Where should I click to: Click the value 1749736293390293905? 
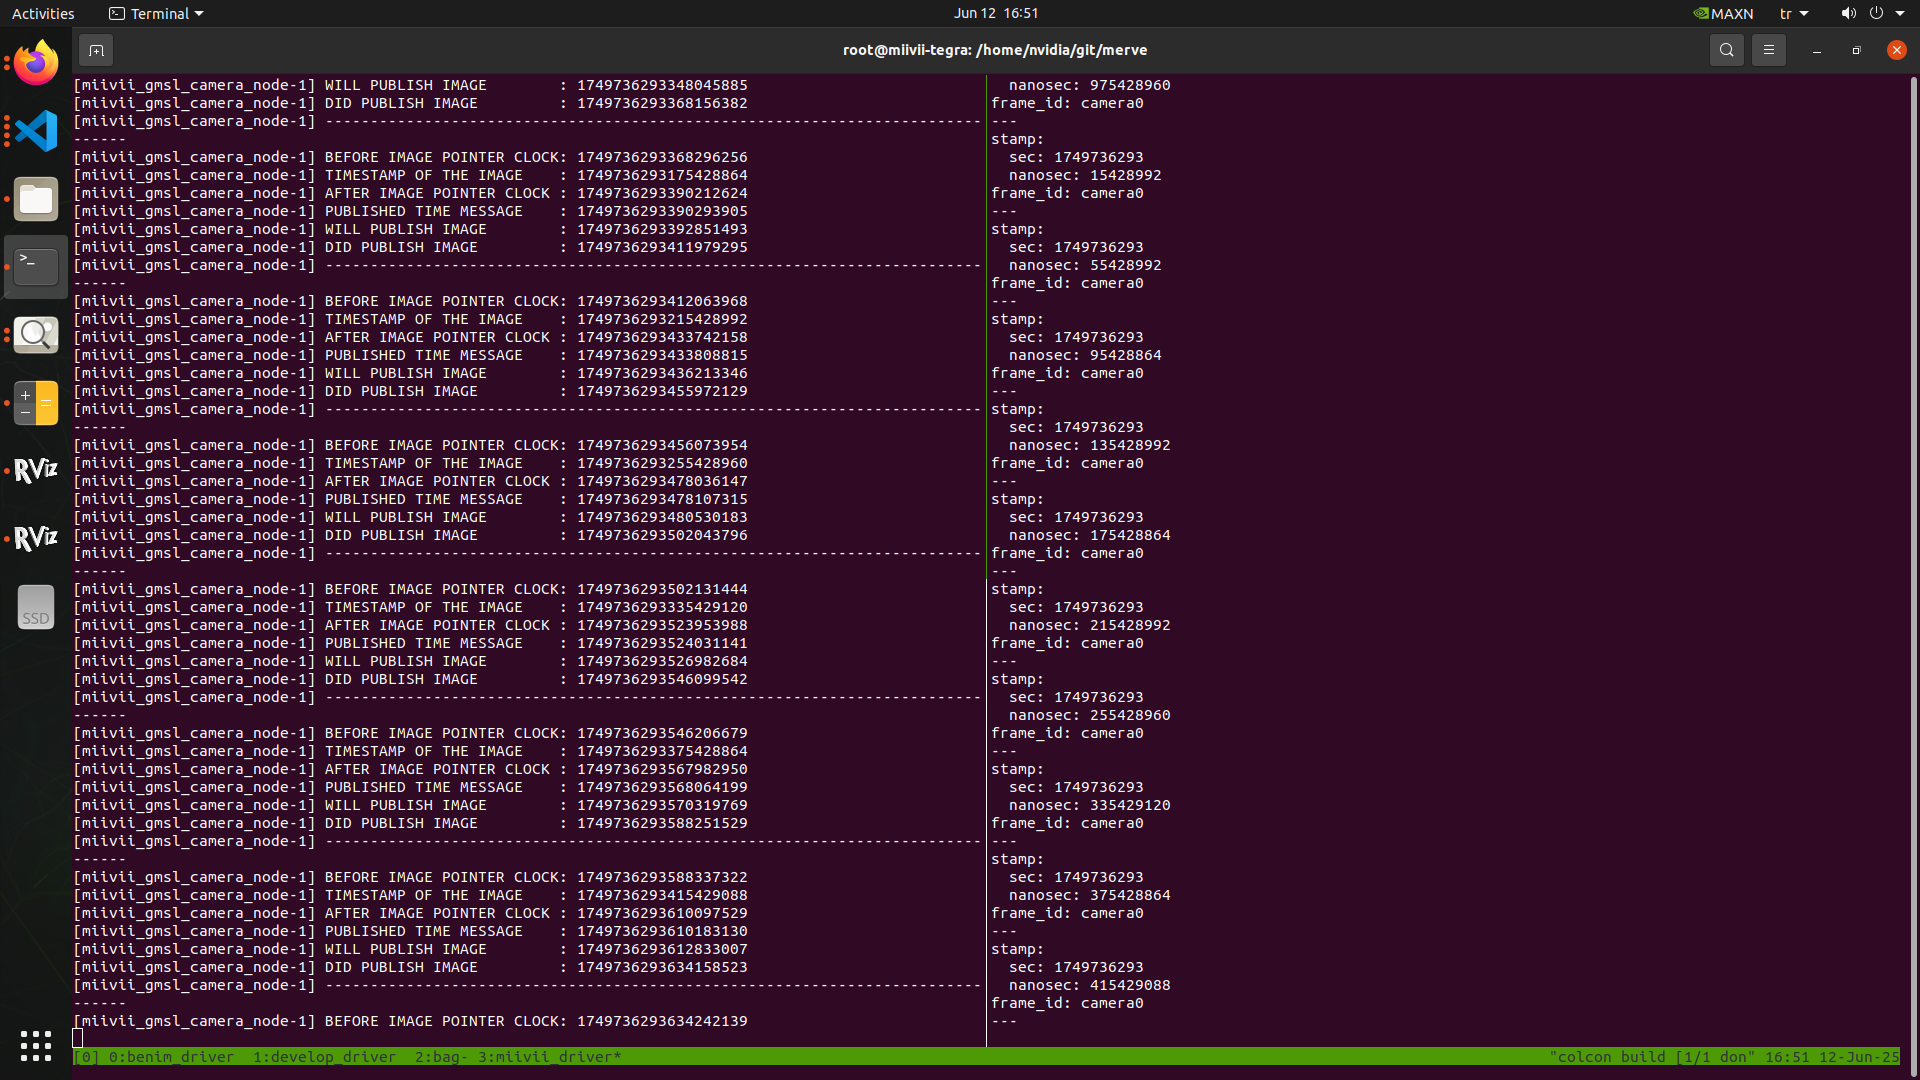662,211
